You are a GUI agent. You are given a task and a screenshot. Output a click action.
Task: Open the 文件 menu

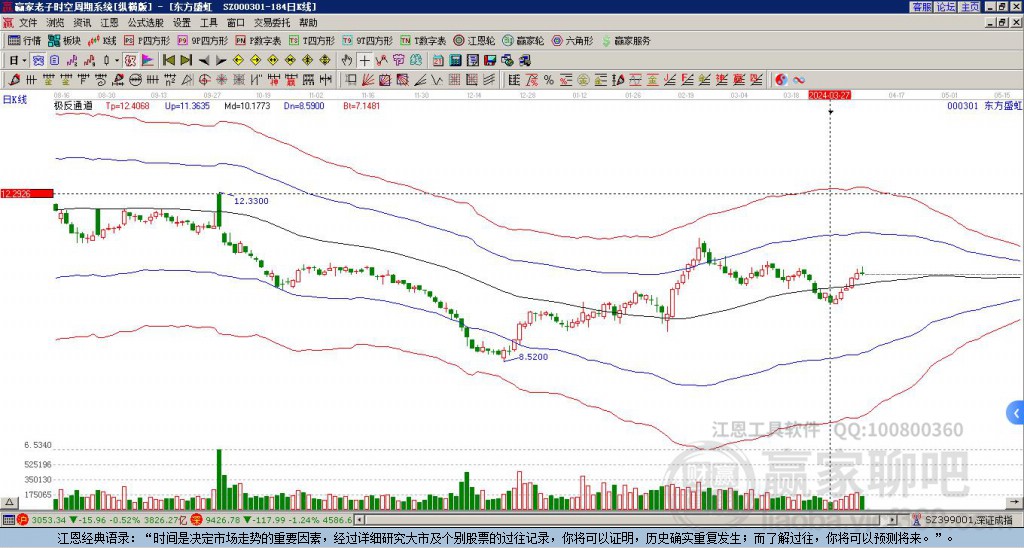[27, 22]
